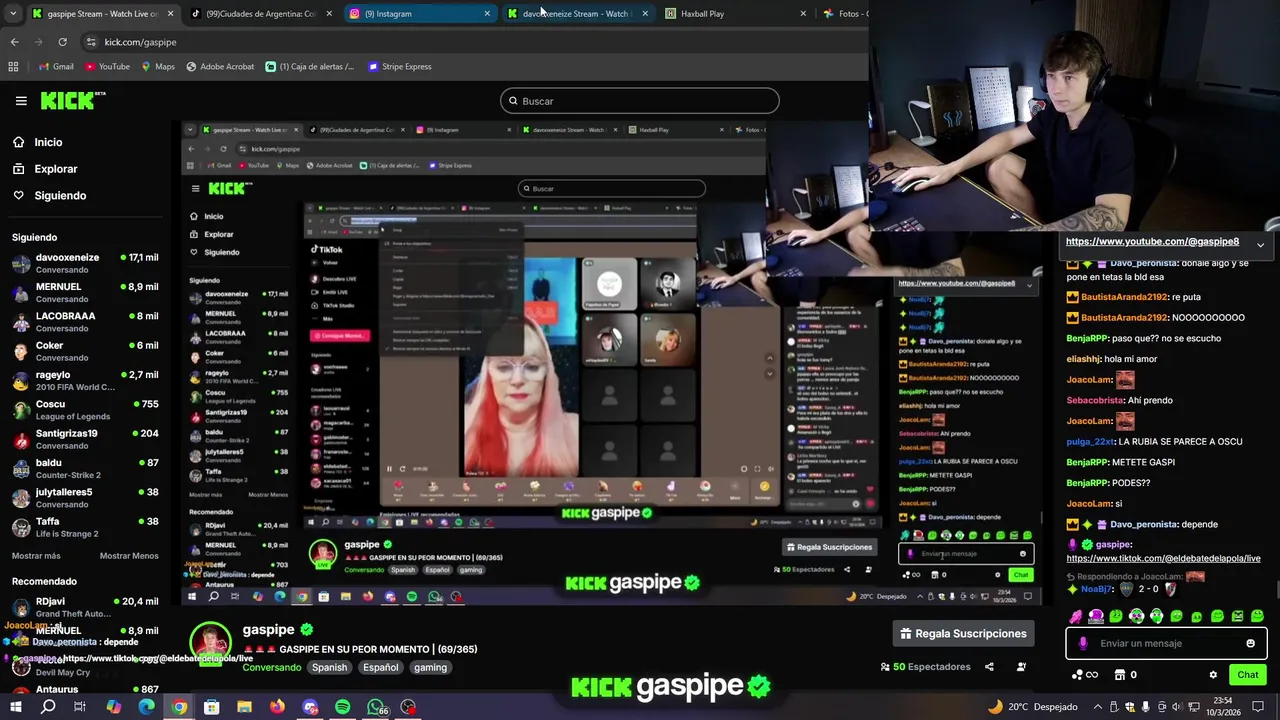This screenshot has width=1280, height=720.
Task: Open the emoji picker in chat input
Action: [x=1250, y=643]
